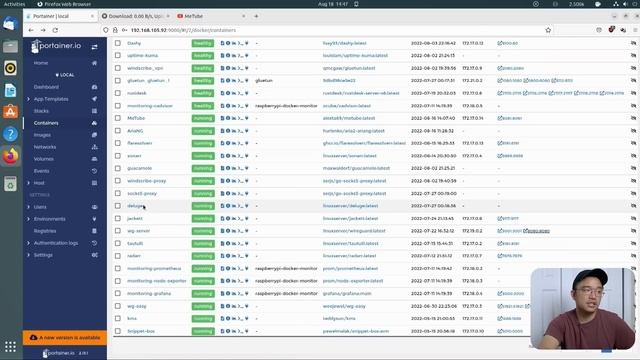Viewport: 640px width, 360px height.
Task: Open gluetun container name link
Action: point(148,80)
